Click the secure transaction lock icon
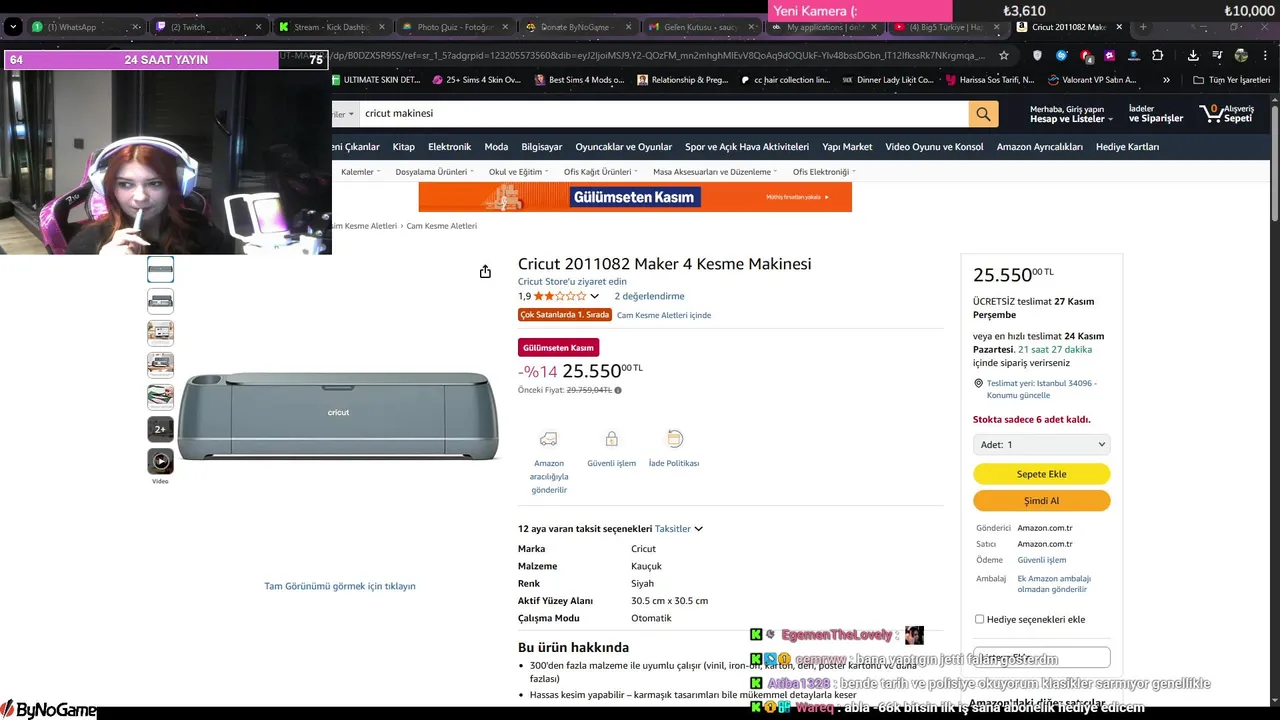Image resolution: width=1280 pixels, height=720 pixels. (611, 439)
